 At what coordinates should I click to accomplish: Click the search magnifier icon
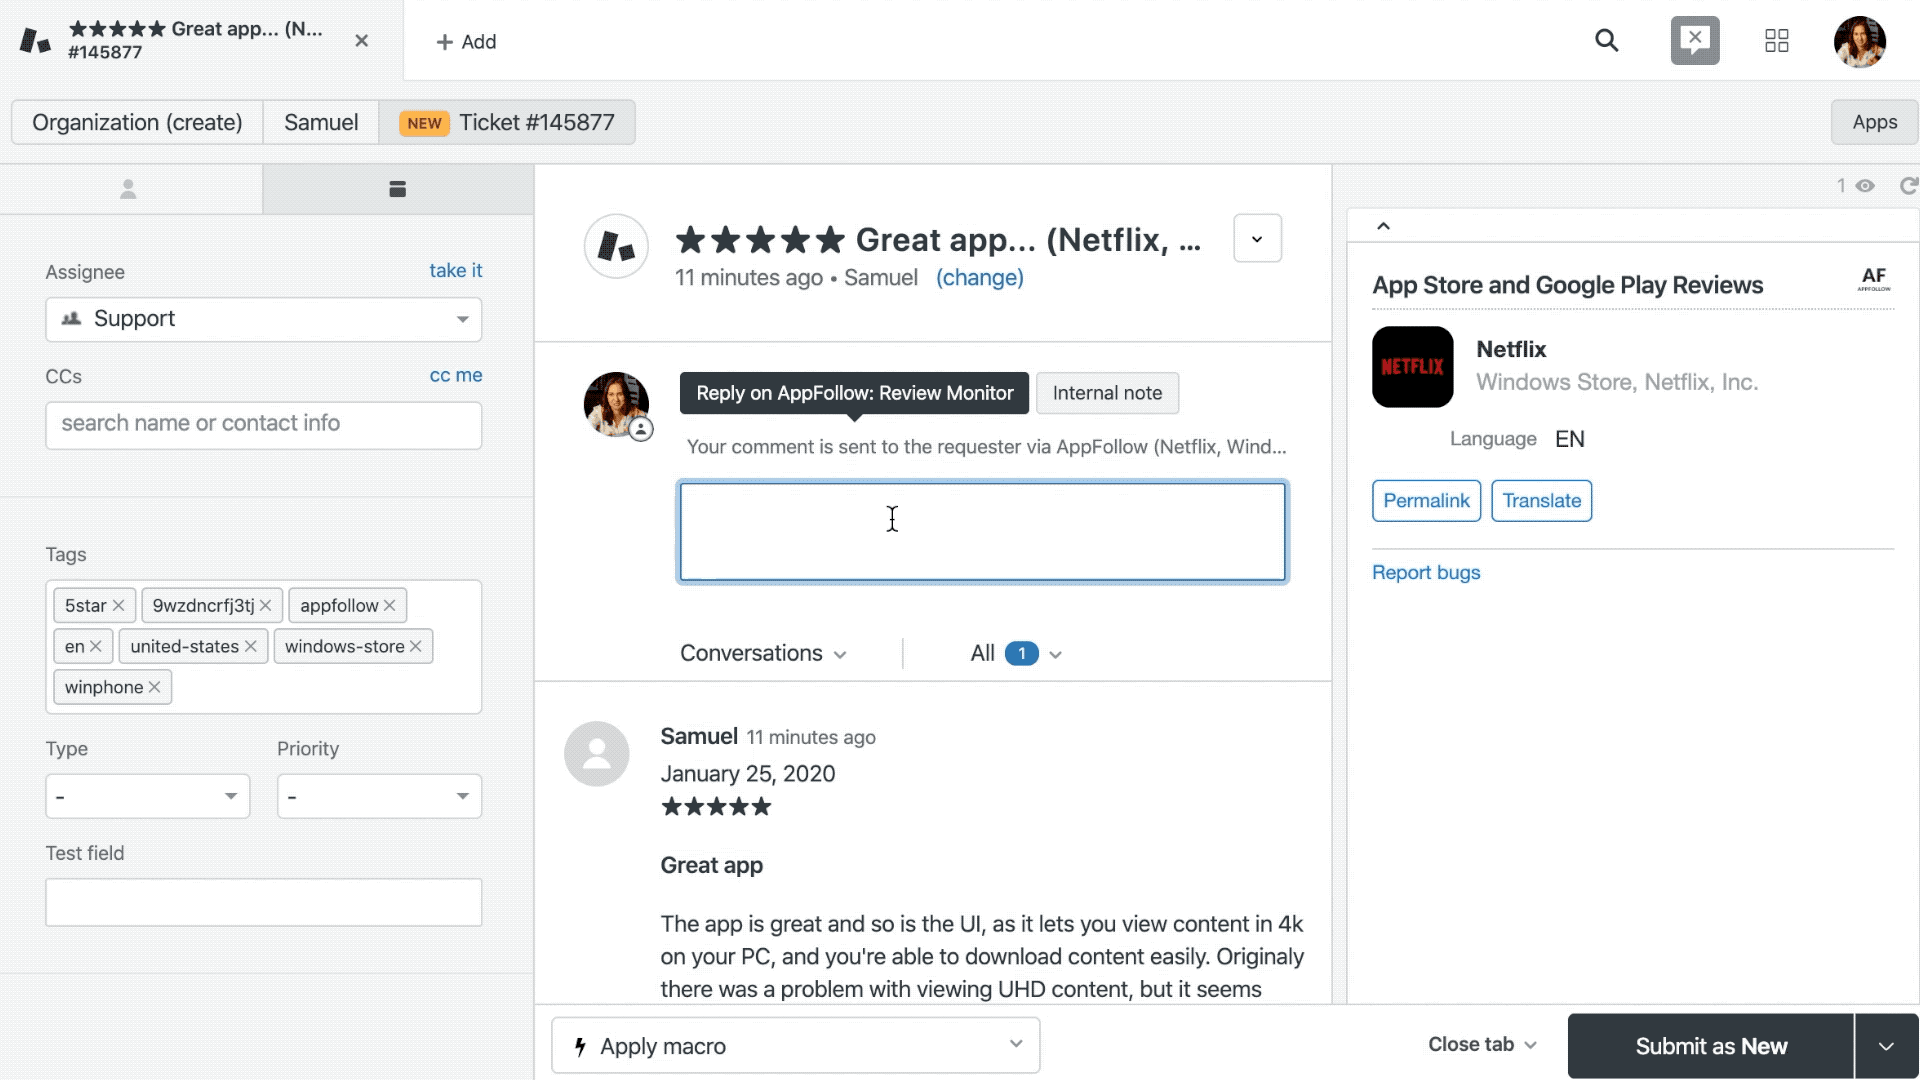[1606, 41]
